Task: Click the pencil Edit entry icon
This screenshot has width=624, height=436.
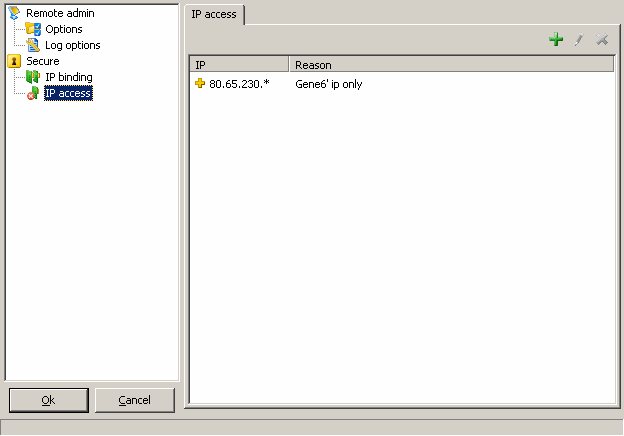Action: (x=579, y=39)
